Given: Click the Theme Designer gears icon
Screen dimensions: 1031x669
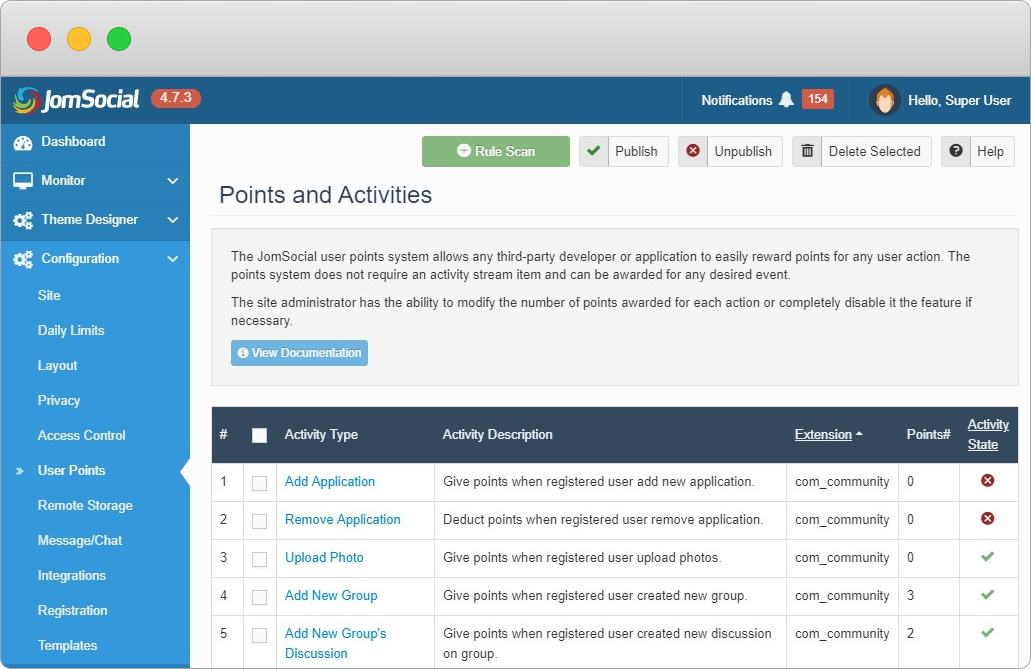Looking at the screenshot, I should 23,220.
